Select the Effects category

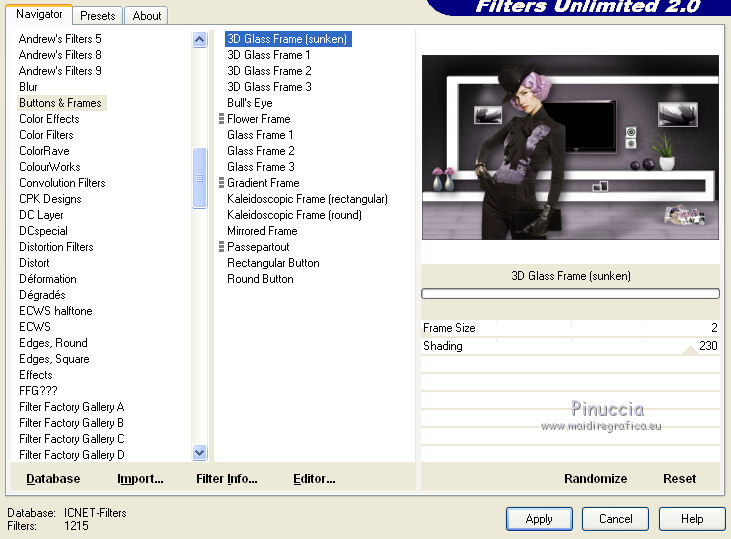[35, 375]
